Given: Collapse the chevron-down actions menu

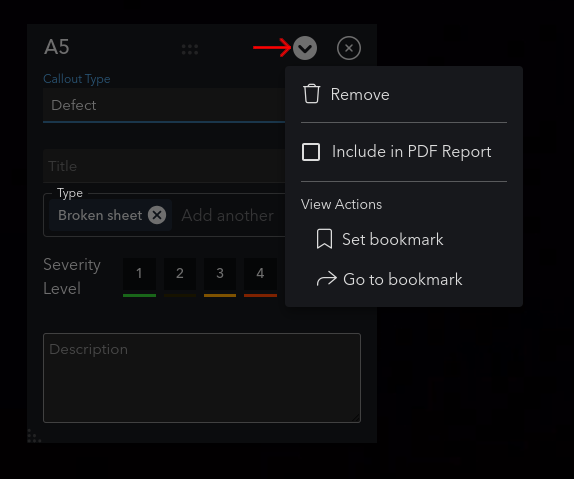Looking at the screenshot, I should (x=305, y=48).
